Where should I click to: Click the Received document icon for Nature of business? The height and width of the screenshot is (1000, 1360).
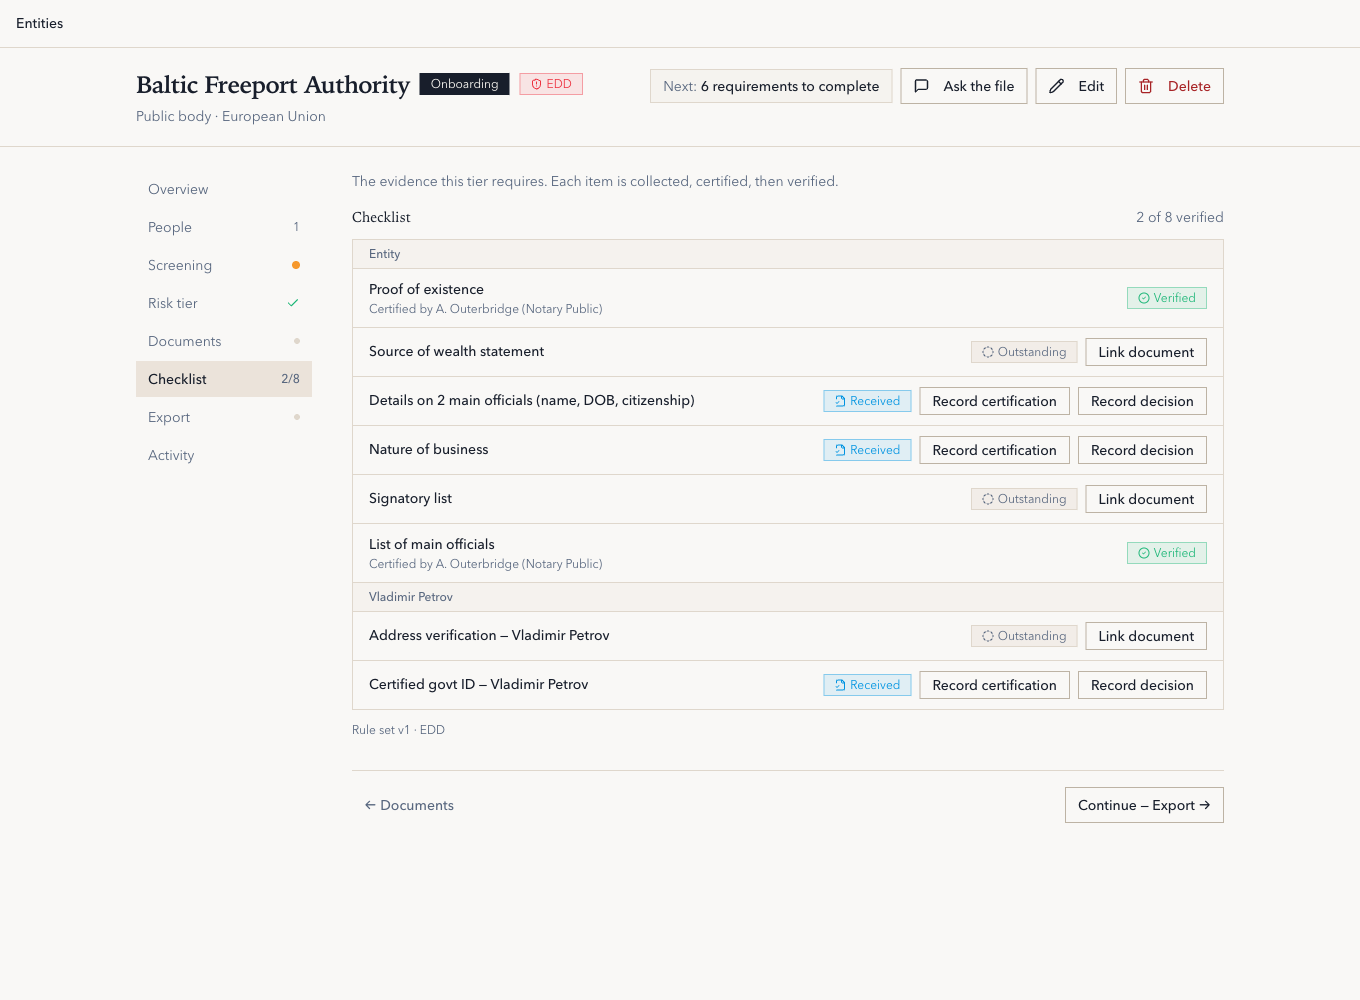(840, 450)
